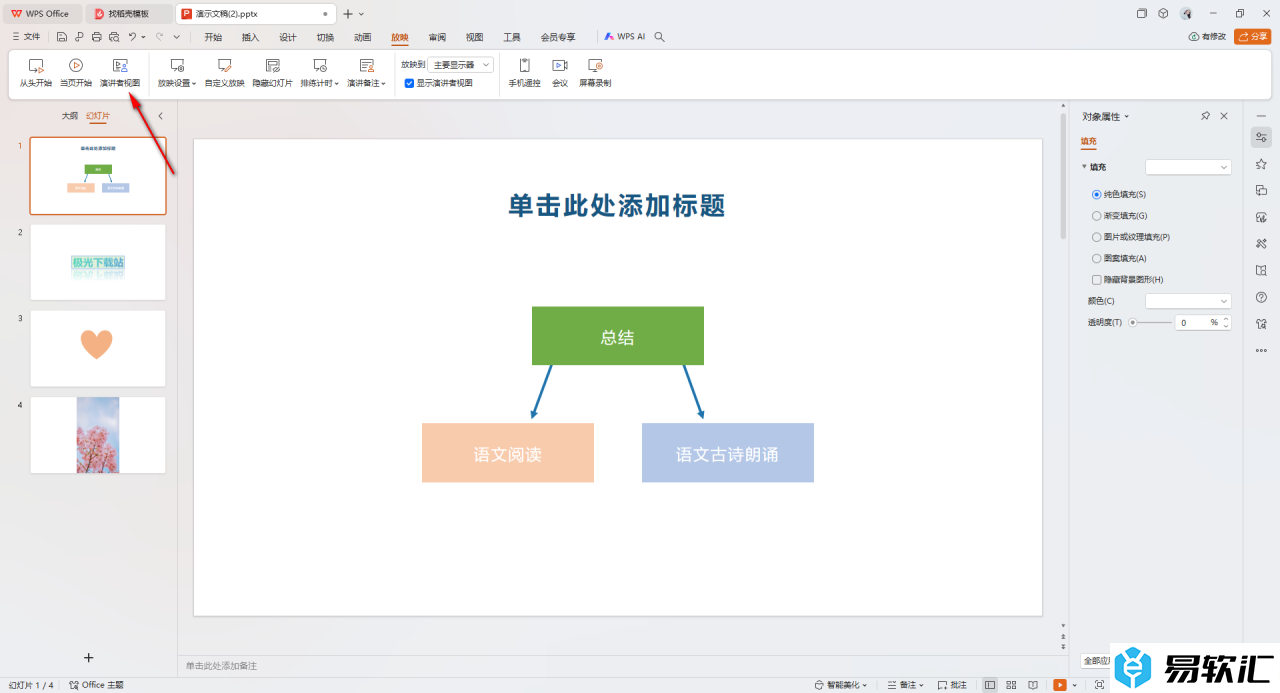This screenshot has width=1280, height=693.
Task: Click the search magnifier in ribbon
Action: pyautogui.click(x=659, y=37)
